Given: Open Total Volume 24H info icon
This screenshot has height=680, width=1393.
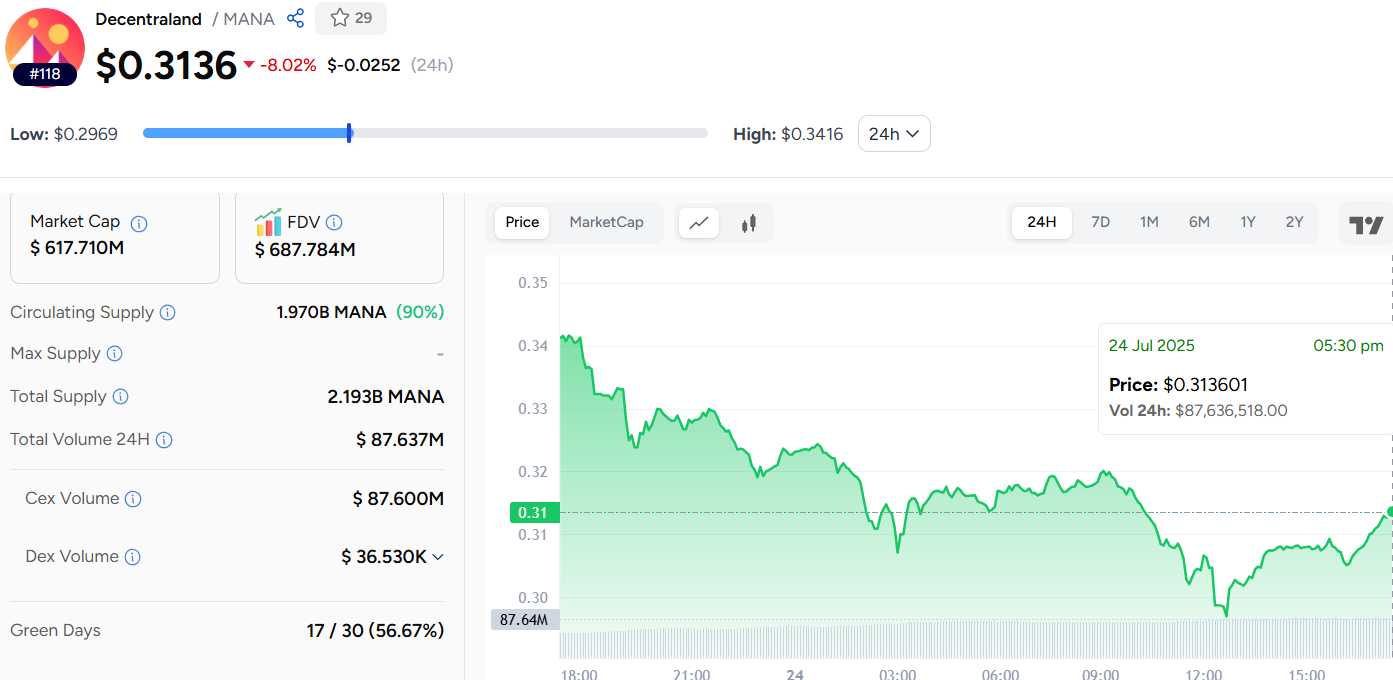Looking at the screenshot, I should tap(164, 440).
